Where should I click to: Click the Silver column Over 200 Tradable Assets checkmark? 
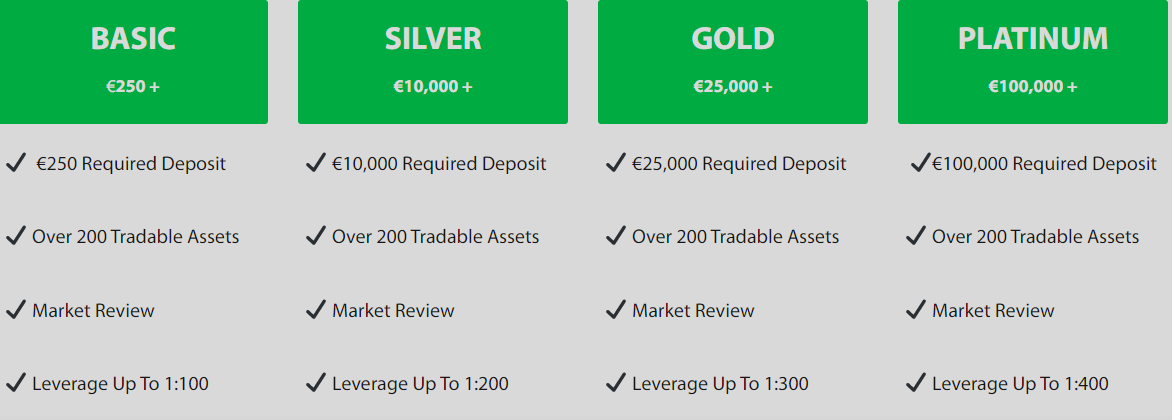(x=316, y=236)
